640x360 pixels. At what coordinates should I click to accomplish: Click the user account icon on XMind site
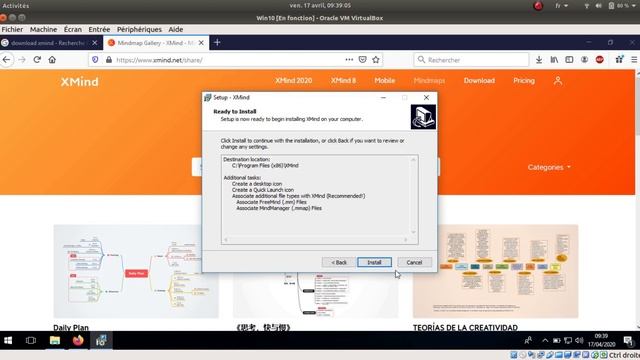click(558, 81)
